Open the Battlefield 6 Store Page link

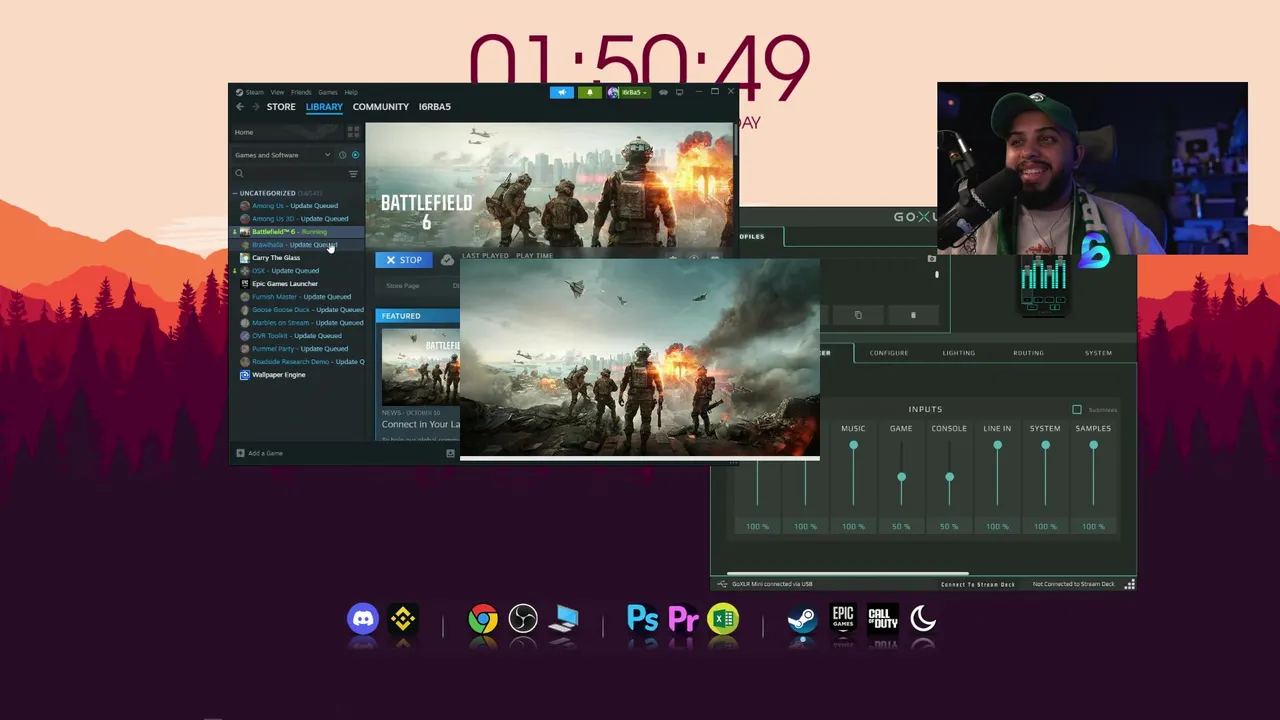tap(403, 286)
